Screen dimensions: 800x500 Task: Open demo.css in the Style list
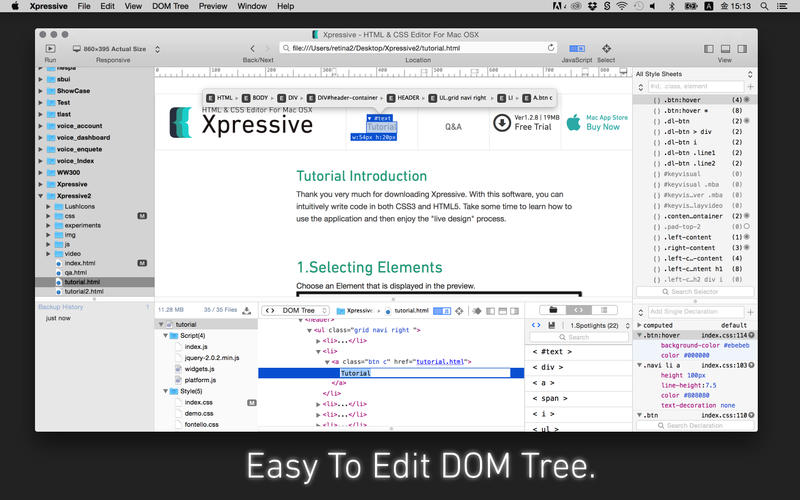click(x=199, y=413)
